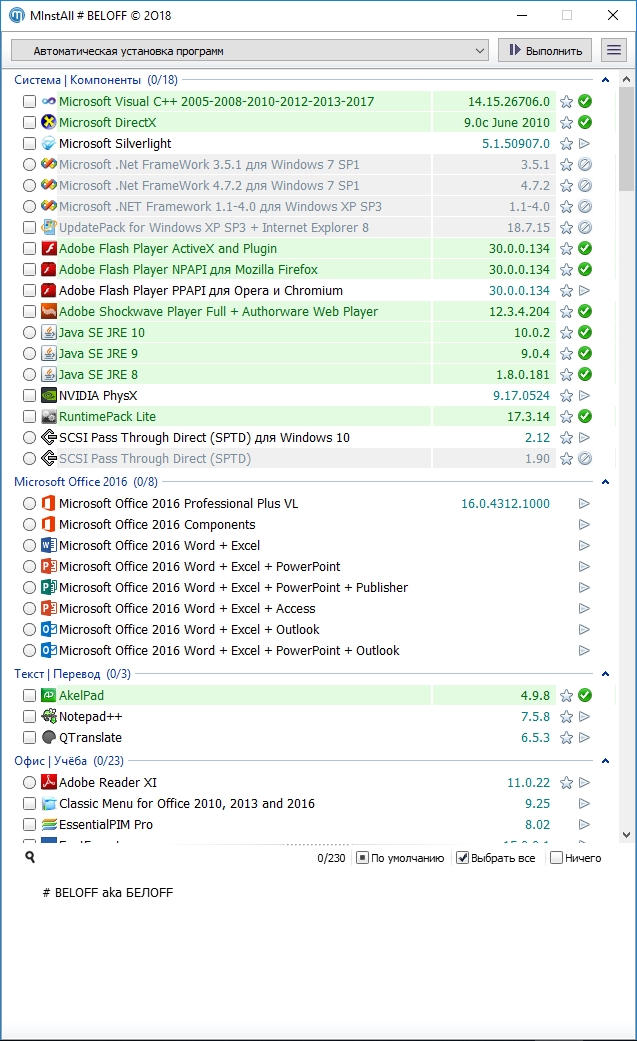Click the play arrow for EssentialPIM Pro

(x=585, y=825)
